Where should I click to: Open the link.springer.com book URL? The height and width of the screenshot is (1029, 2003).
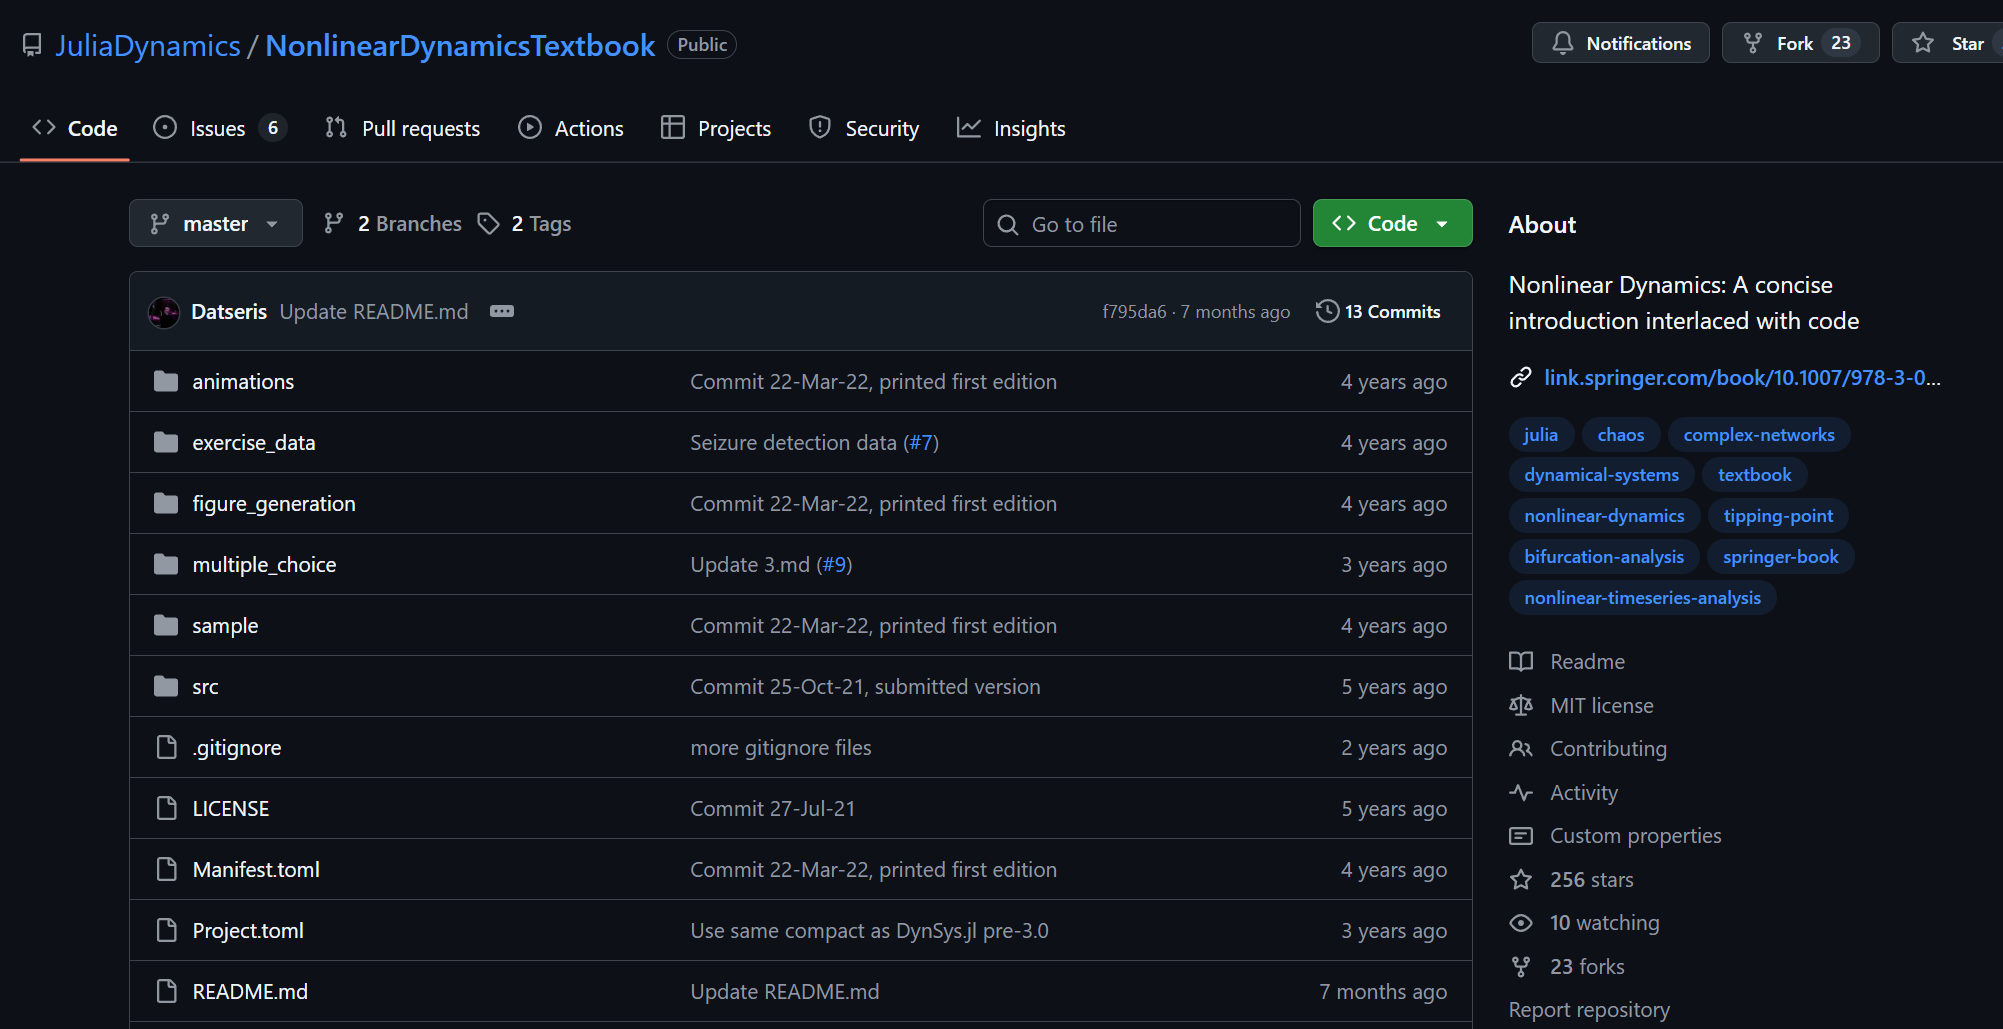coord(1742,377)
